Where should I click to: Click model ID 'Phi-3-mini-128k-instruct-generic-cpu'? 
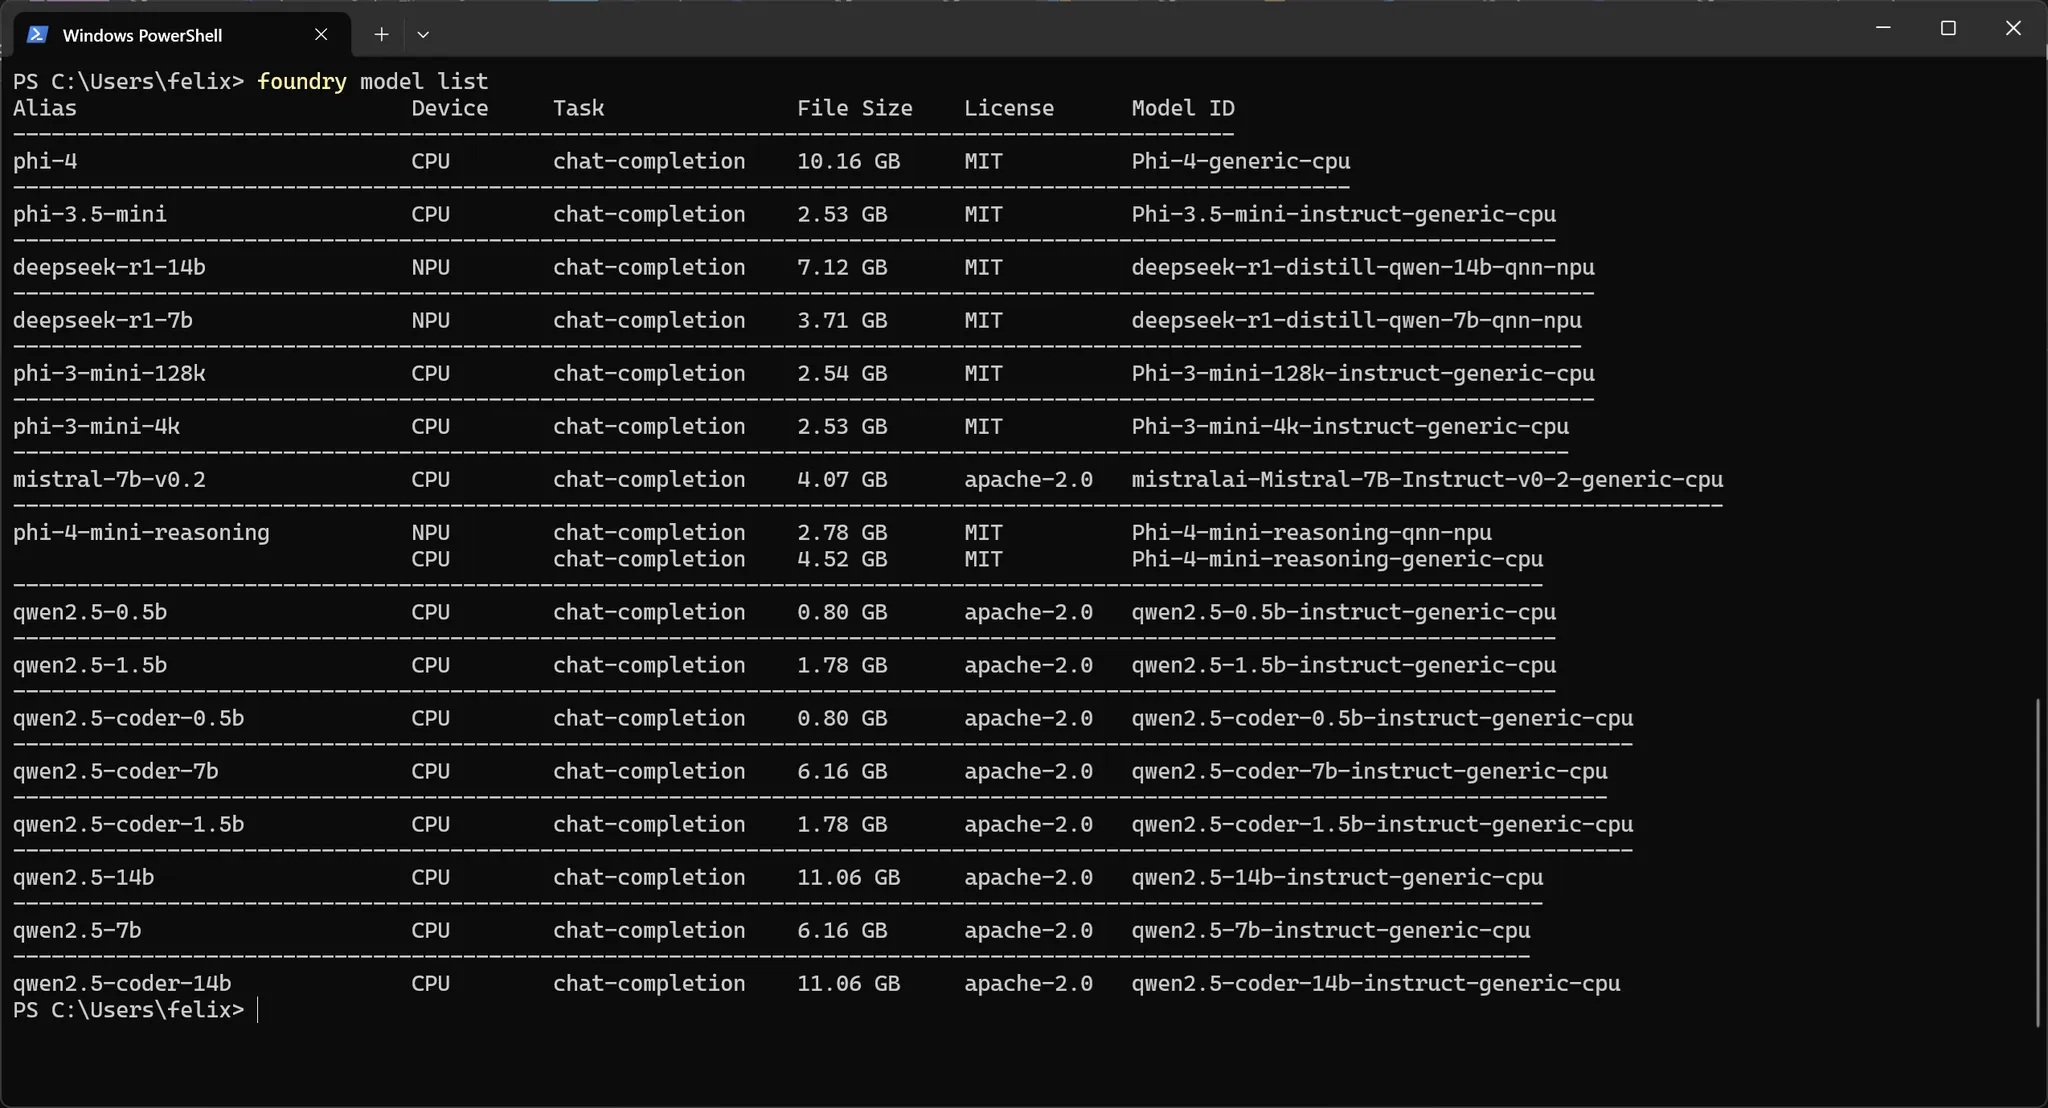point(1363,373)
